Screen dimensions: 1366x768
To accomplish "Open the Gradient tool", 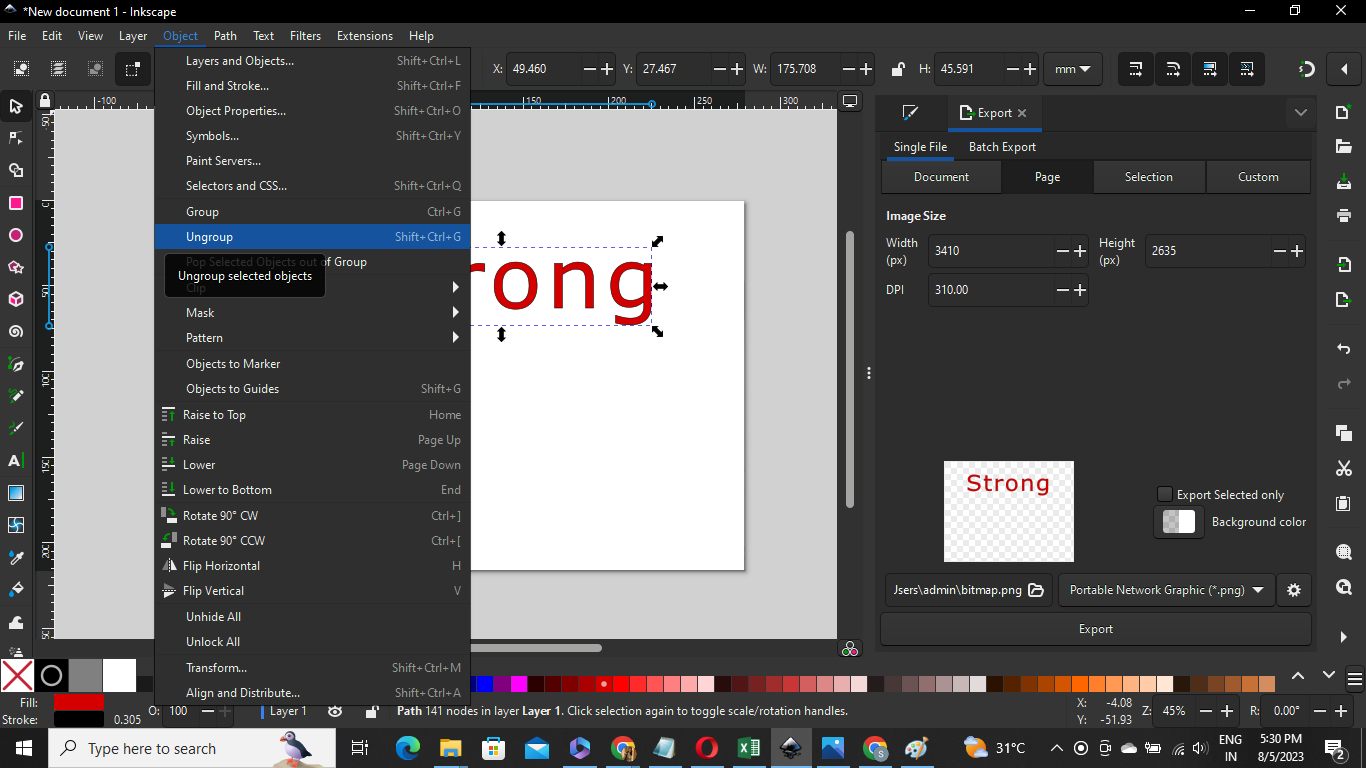I will pyautogui.click(x=15, y=492).
